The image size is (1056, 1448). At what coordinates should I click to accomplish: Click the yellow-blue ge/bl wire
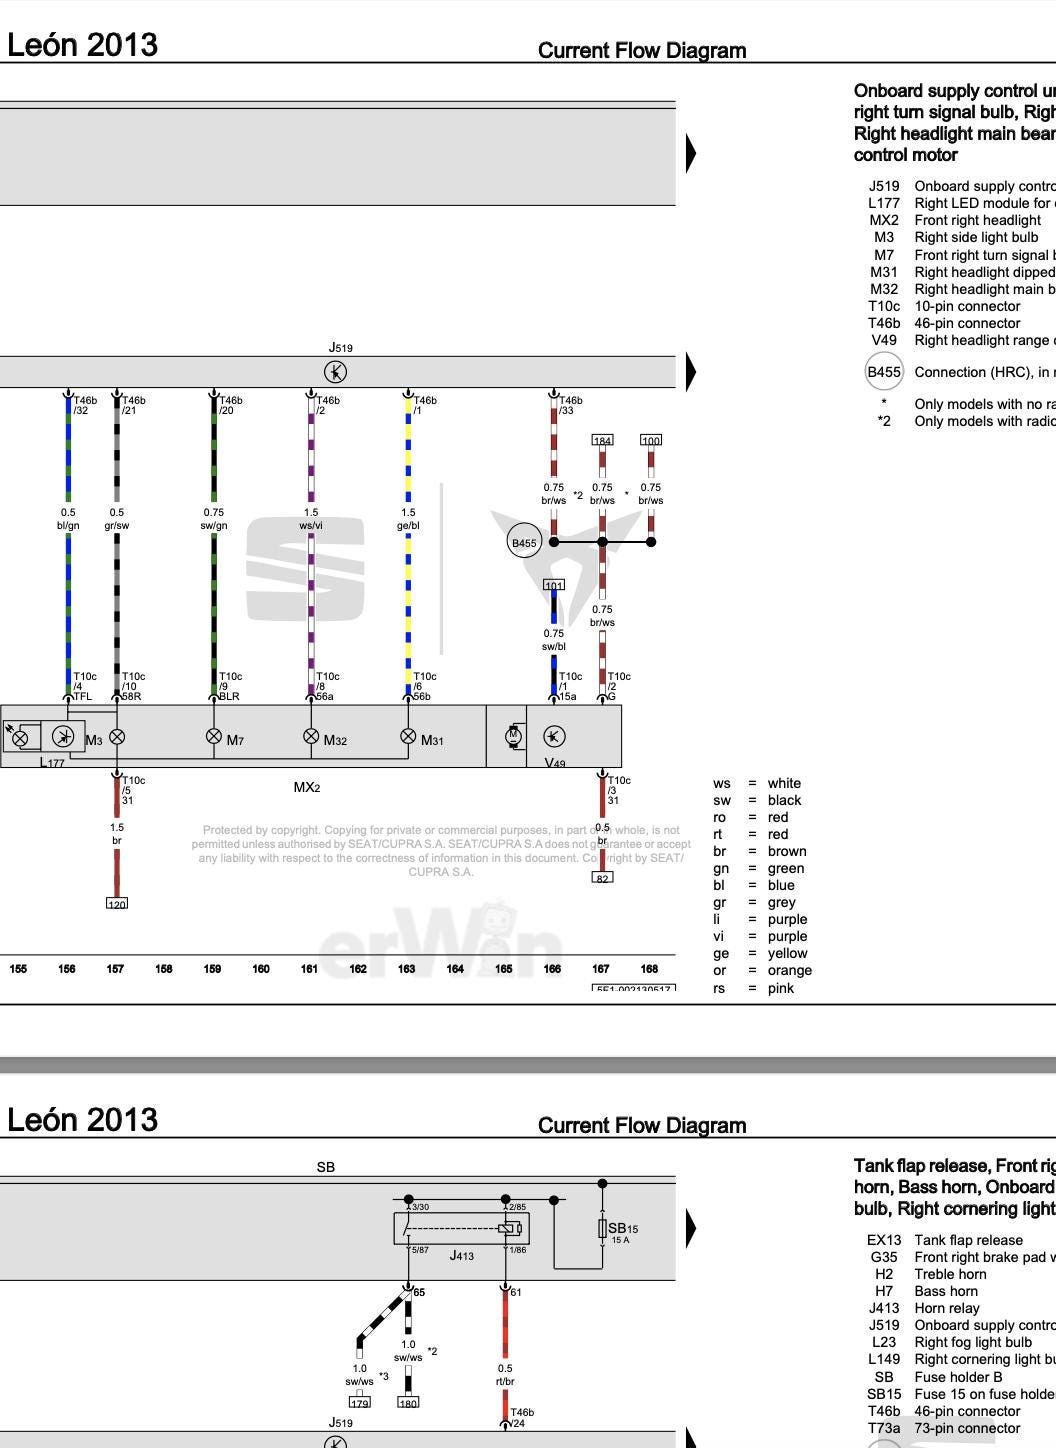pos(408,590)
